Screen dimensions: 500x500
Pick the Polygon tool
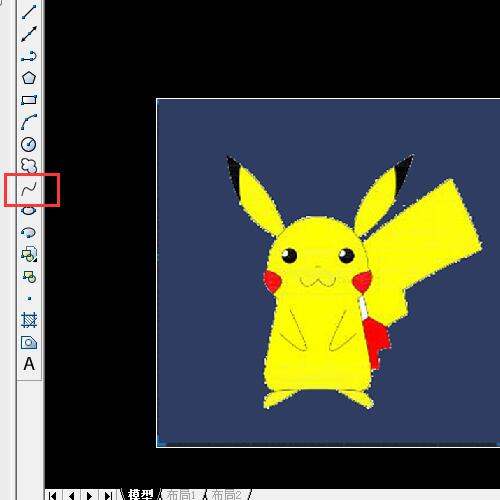tap(29, 78)
